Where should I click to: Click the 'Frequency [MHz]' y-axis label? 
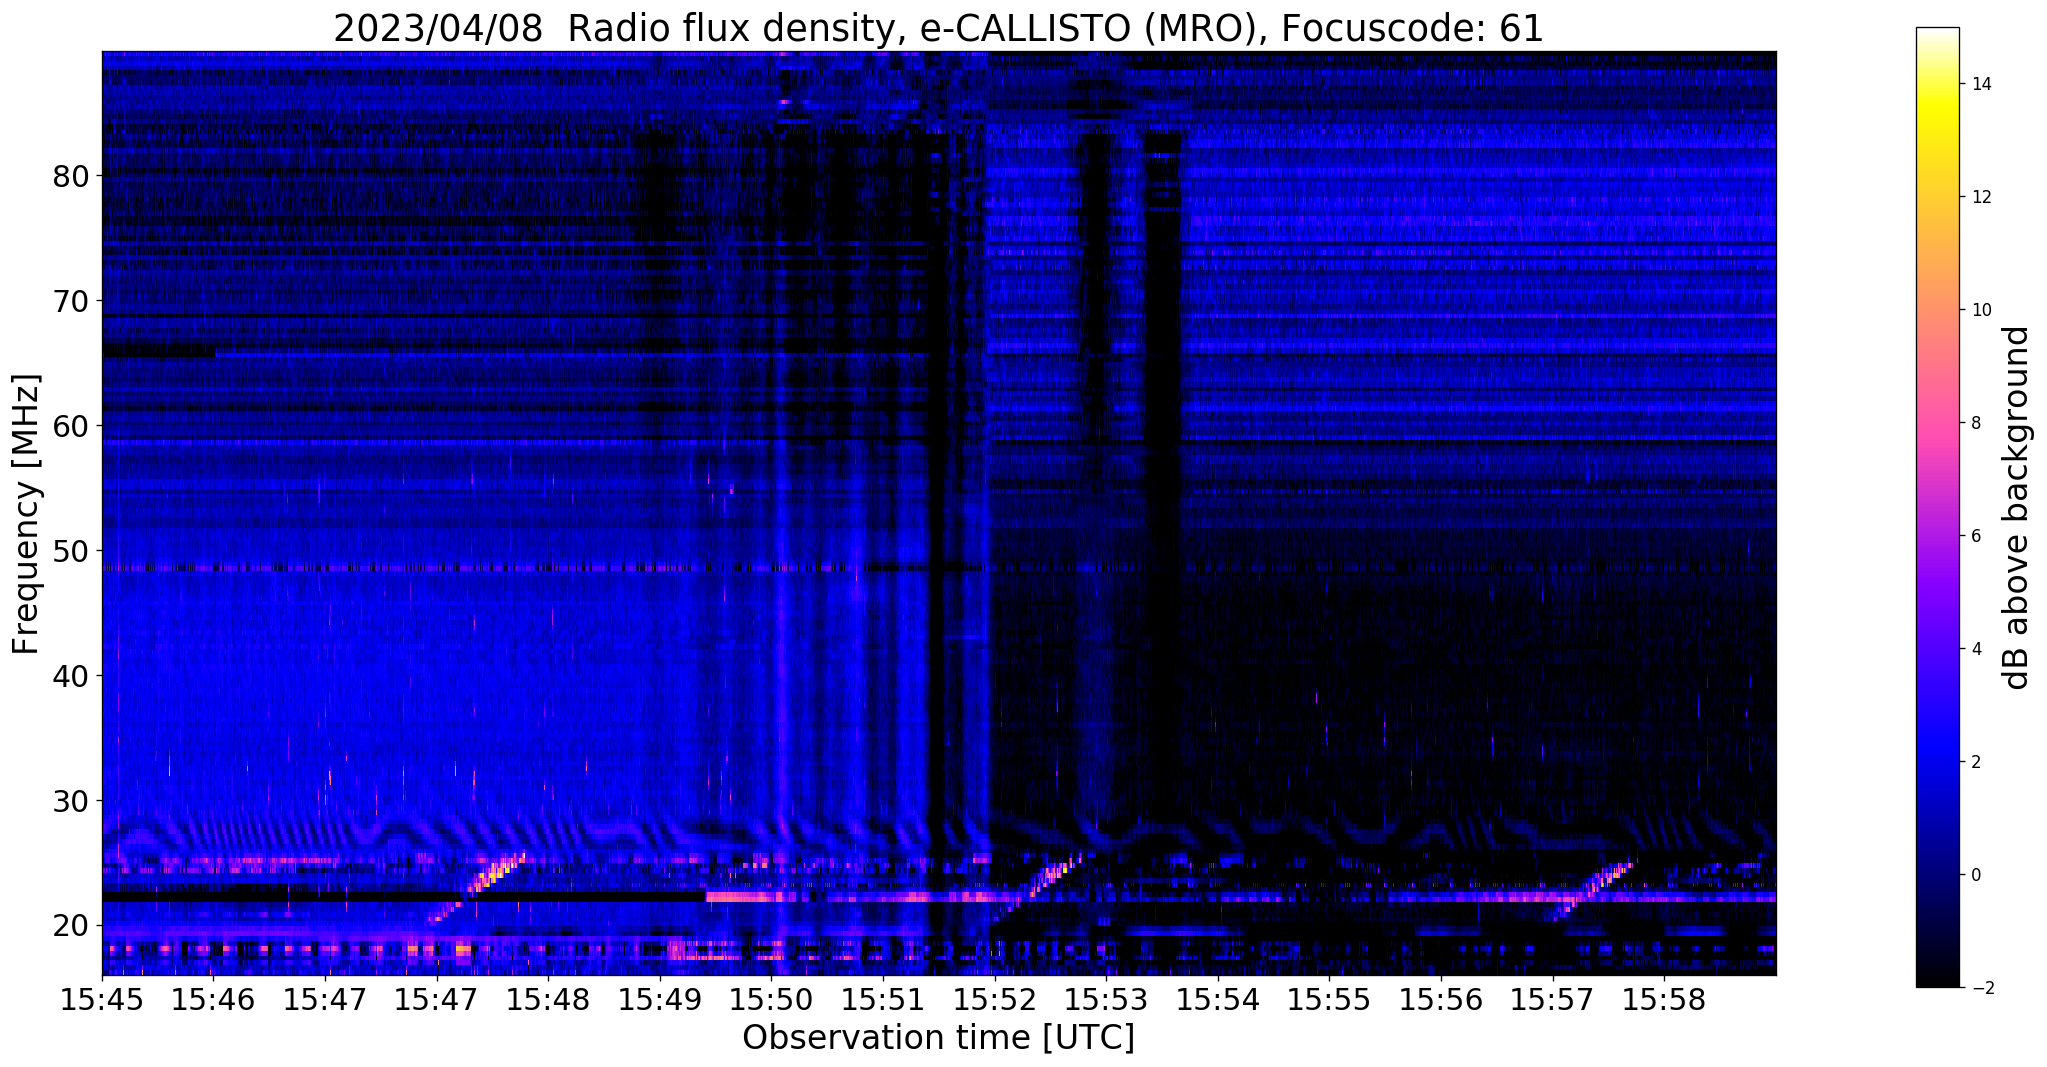27,514
